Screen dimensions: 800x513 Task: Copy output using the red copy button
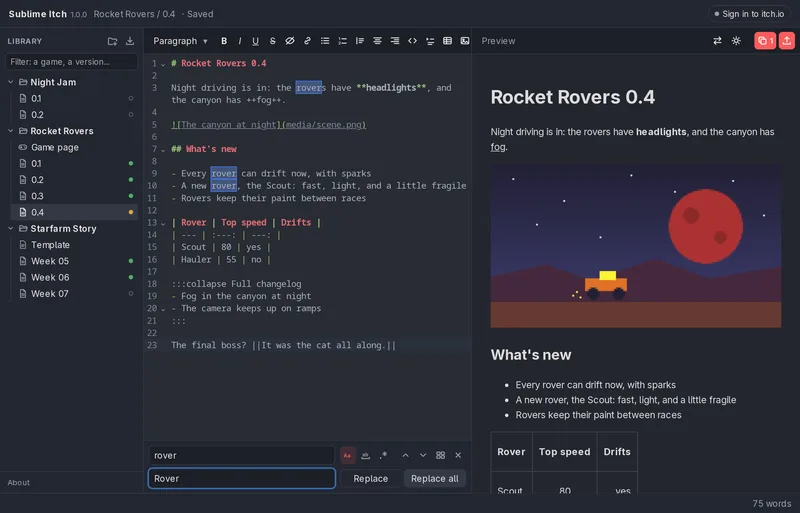point(765,41)
